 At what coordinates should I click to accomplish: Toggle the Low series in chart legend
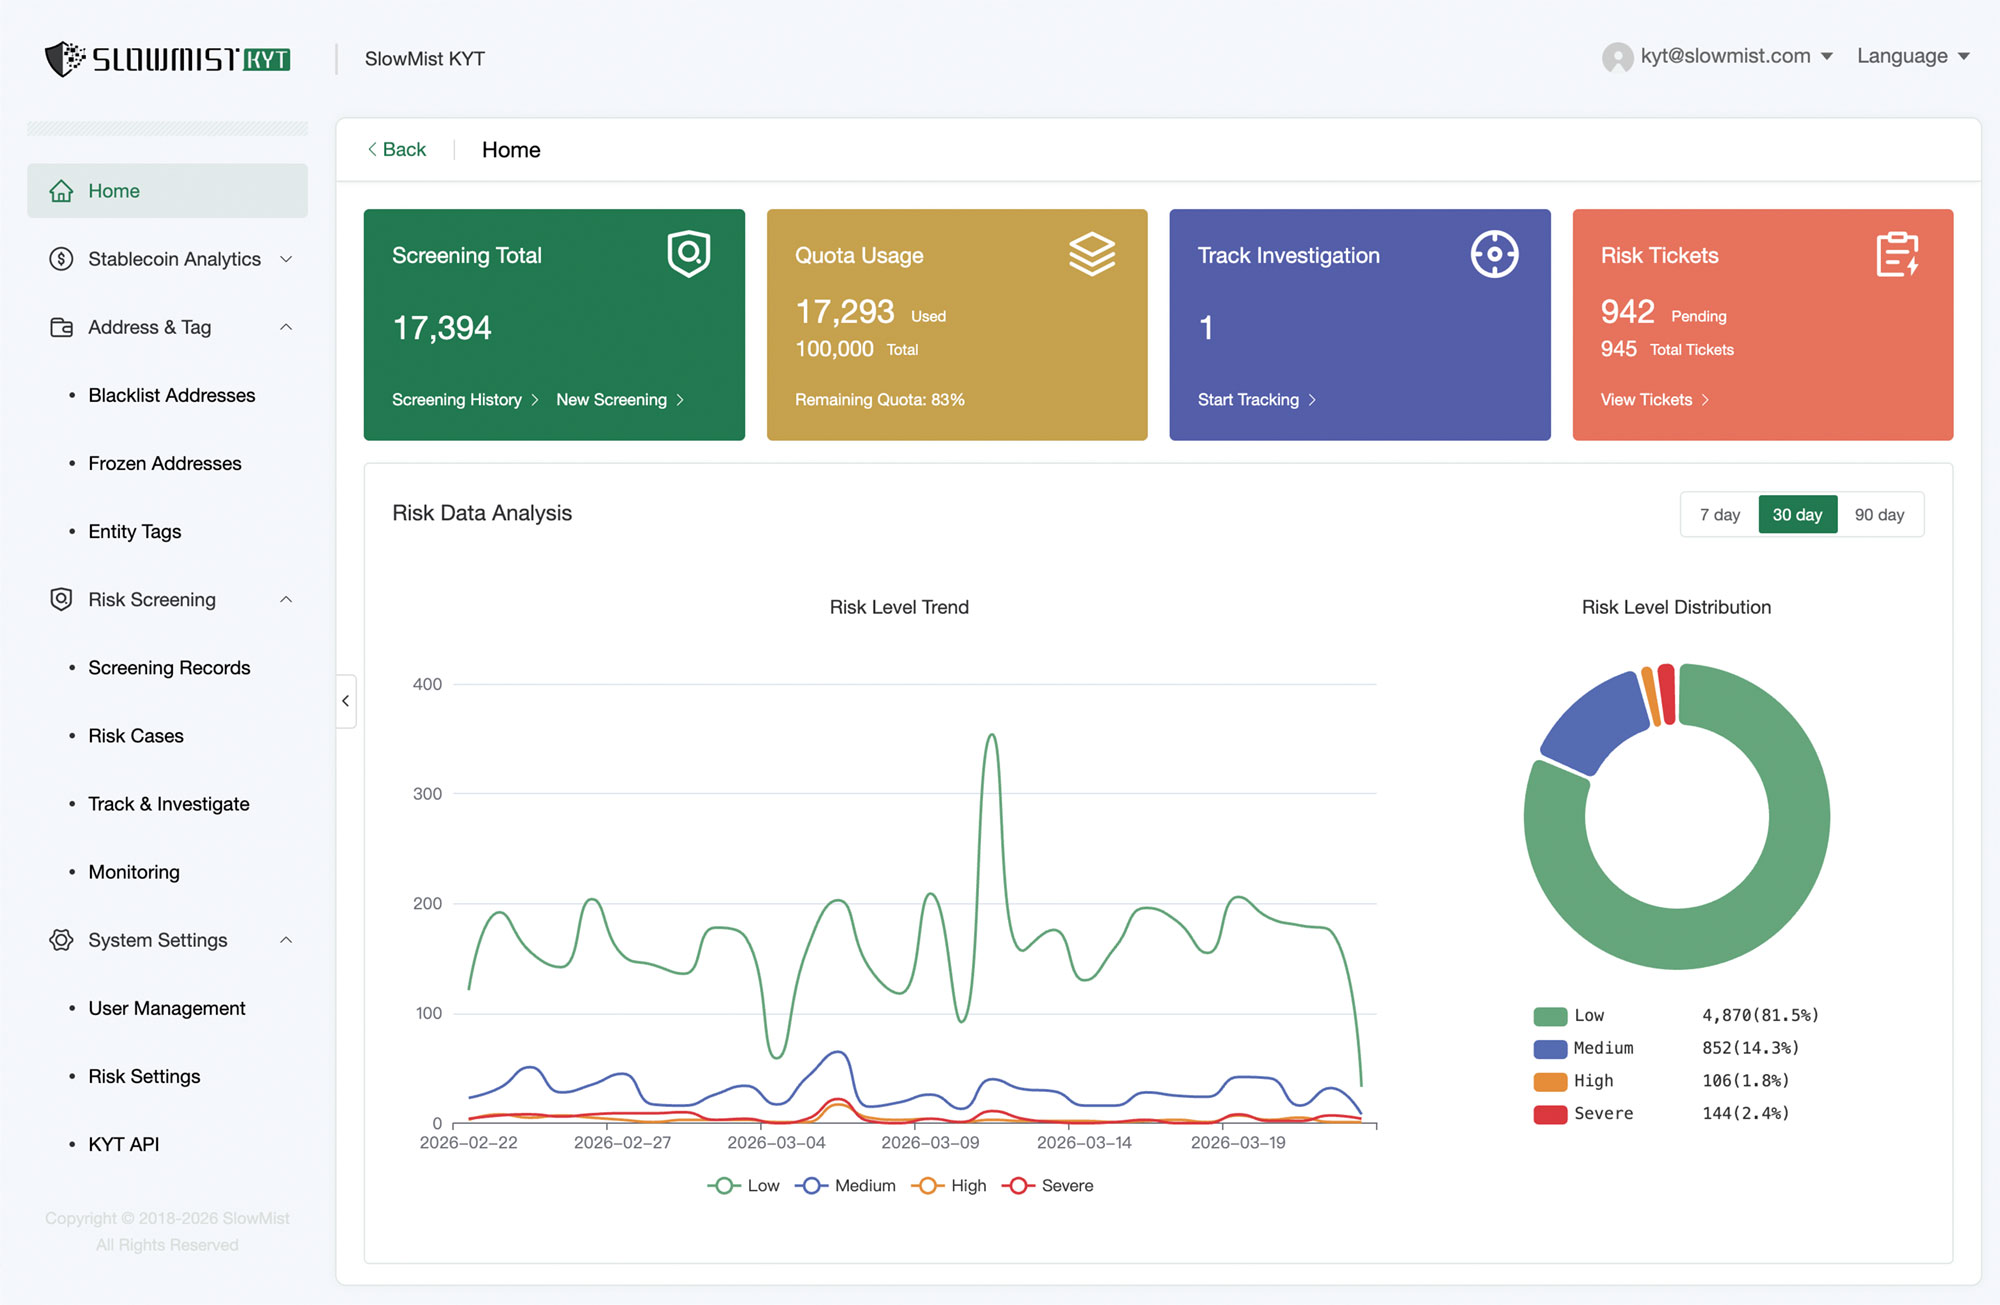point(744,1186)
